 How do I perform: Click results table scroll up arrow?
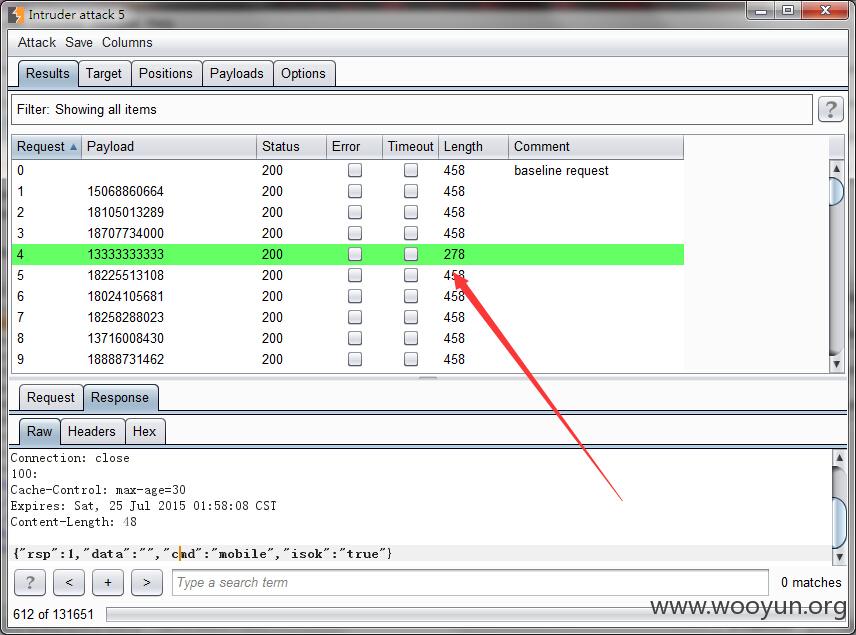pos(836,169)
